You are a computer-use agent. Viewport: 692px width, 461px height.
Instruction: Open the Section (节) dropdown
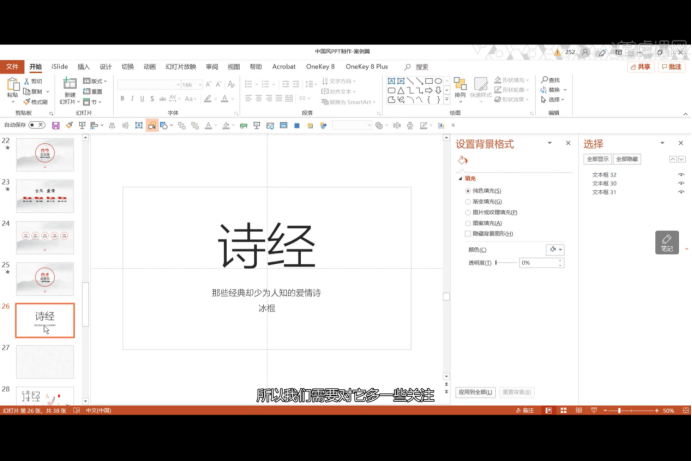tap(92, 102)
